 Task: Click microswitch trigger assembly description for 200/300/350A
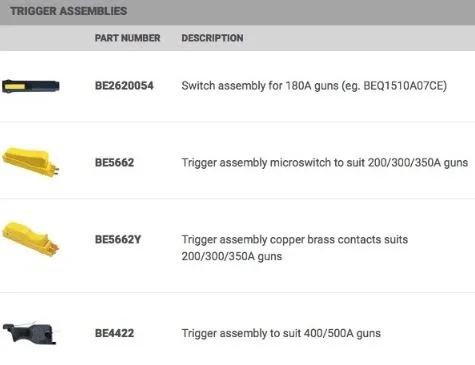(325, 163)
